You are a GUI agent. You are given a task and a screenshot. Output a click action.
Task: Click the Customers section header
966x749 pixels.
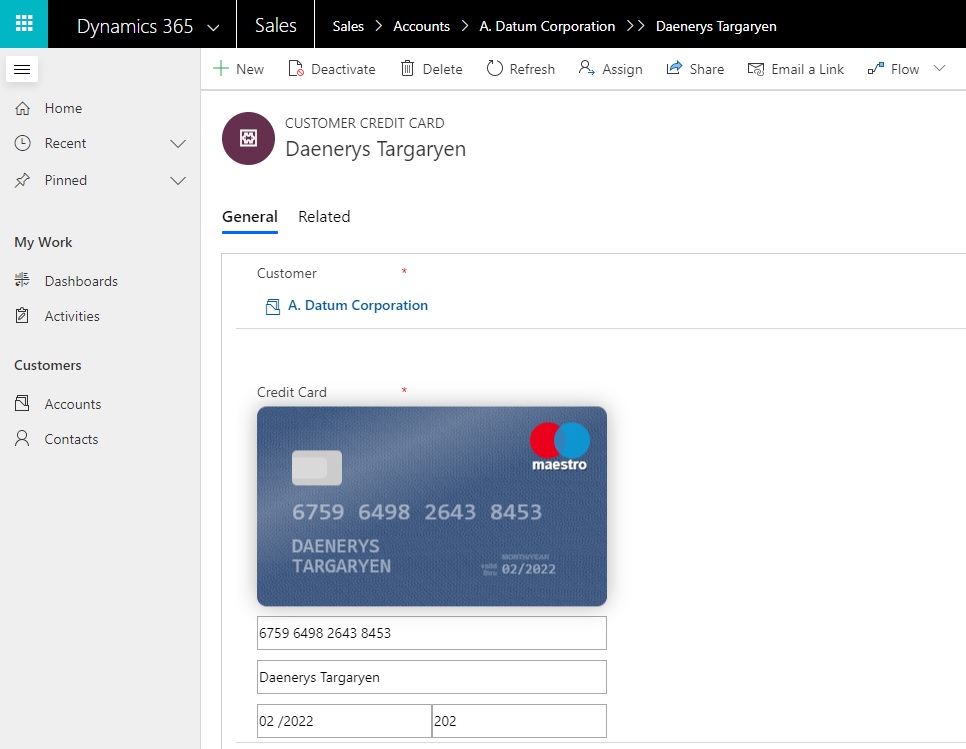click(x=47, y=365)
